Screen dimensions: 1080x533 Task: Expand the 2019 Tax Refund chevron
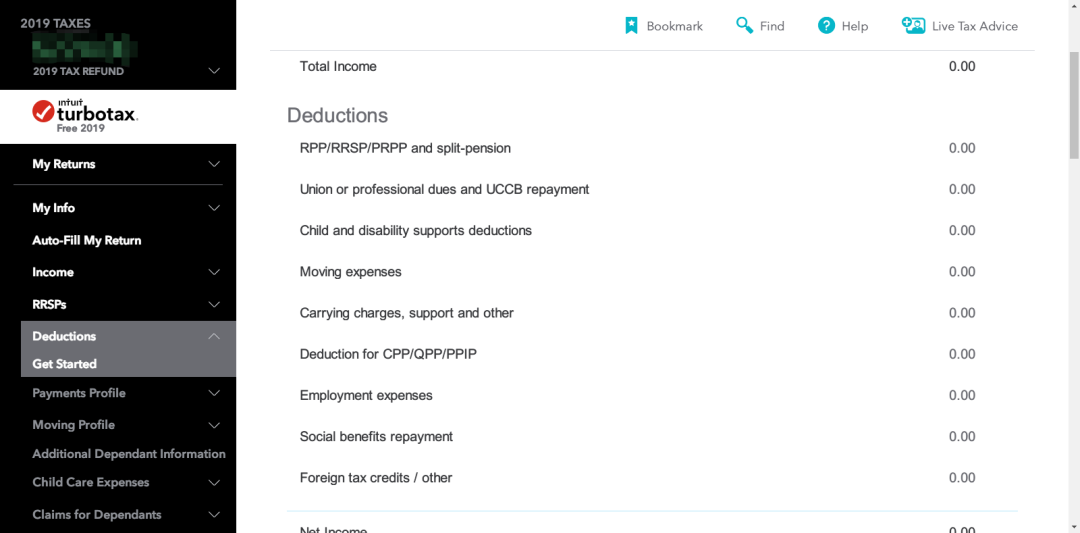[214, 71]
